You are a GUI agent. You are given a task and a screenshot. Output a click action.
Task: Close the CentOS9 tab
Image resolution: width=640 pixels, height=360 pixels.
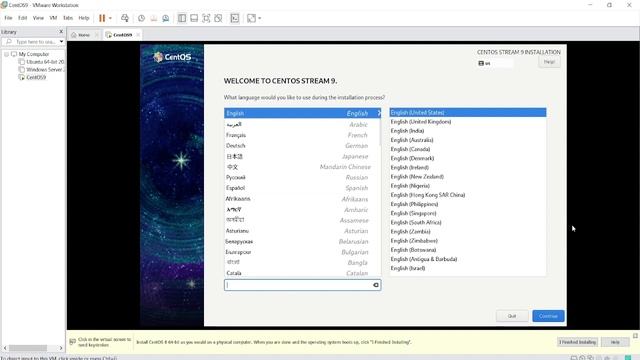(138, 35)
